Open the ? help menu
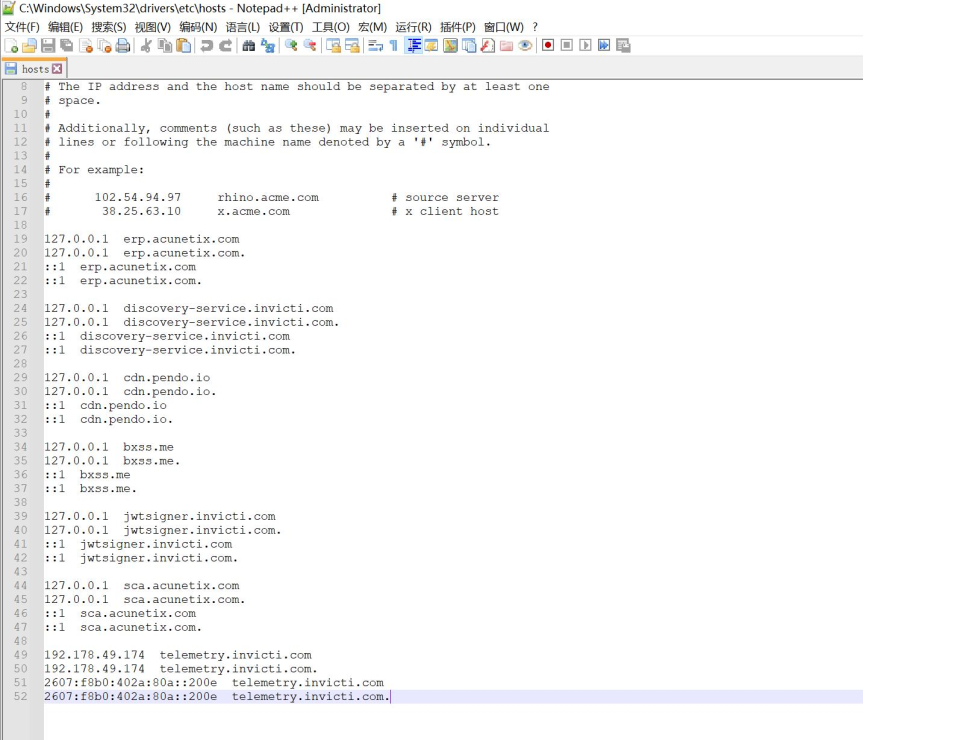 tap(535, 27)
